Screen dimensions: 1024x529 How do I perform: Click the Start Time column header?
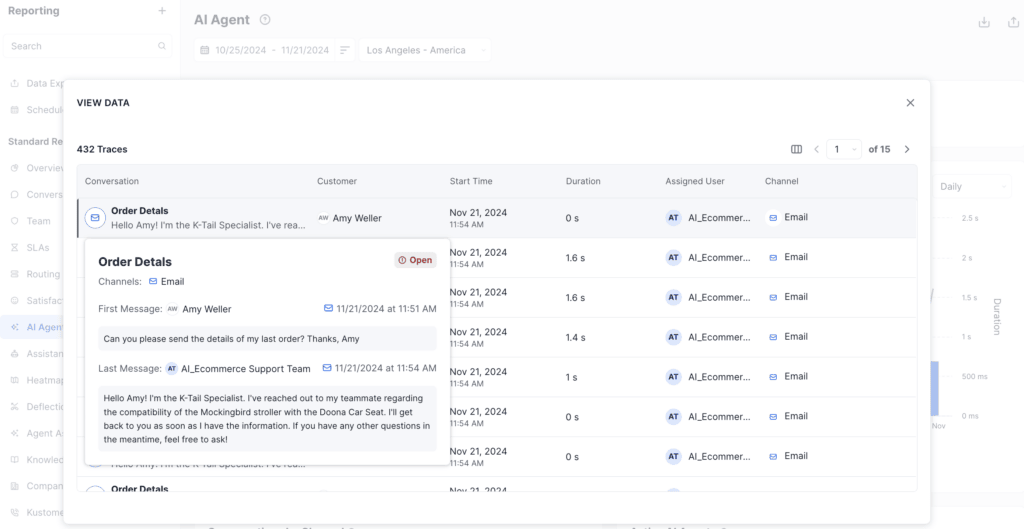pyautogui.click(x=470, y=181)
